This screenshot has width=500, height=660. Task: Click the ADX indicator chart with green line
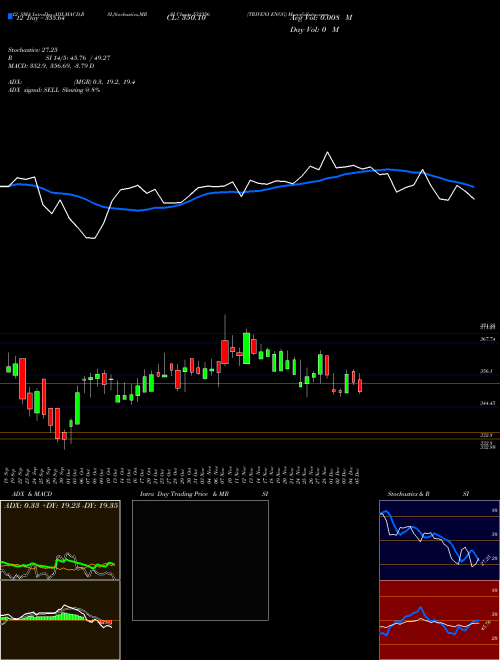click(x=60, y=540)
